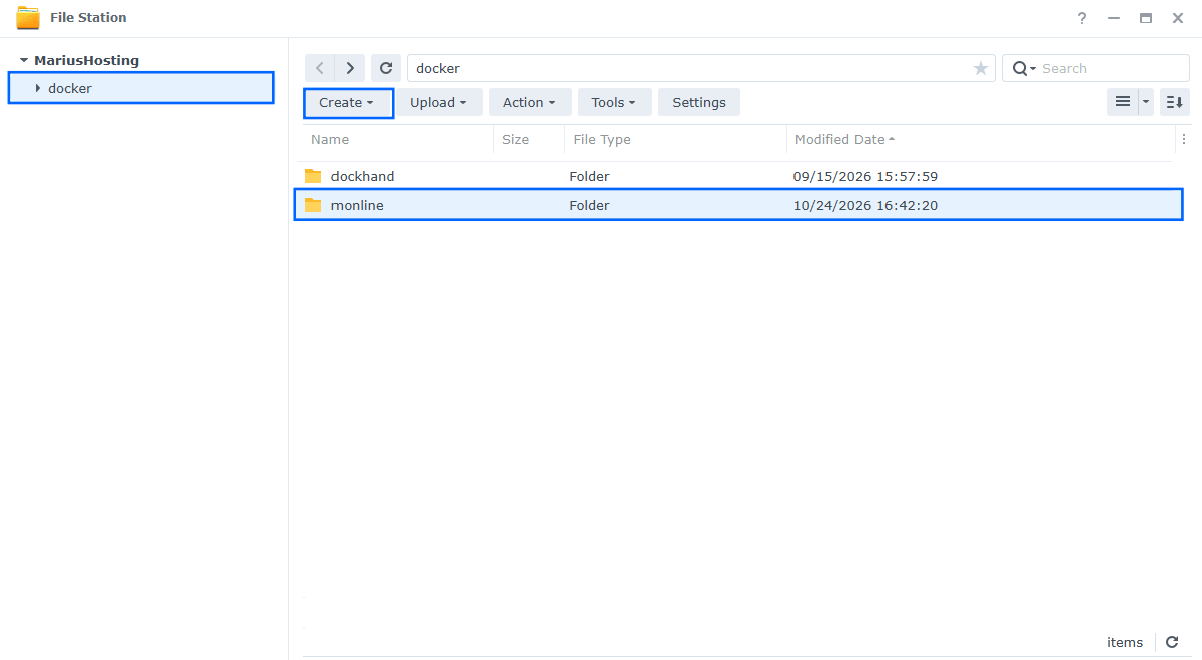Select the monline folder name

357,205
